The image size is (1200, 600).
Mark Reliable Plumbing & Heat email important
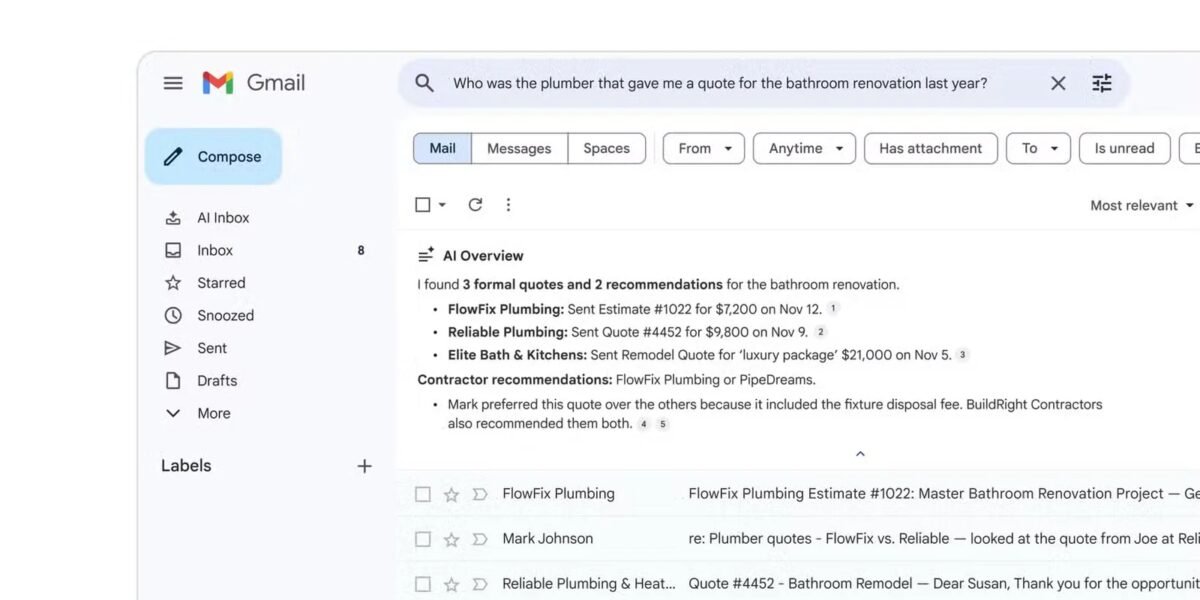pos(479,584)
